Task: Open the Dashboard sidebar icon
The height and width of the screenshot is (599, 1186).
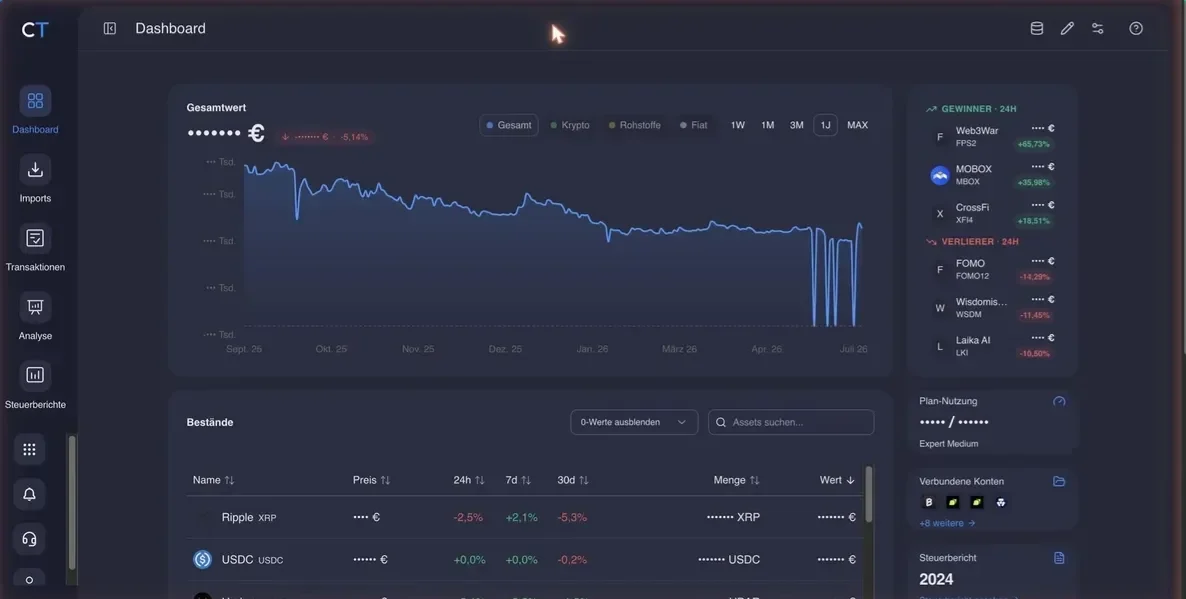Action: point(35,101)
